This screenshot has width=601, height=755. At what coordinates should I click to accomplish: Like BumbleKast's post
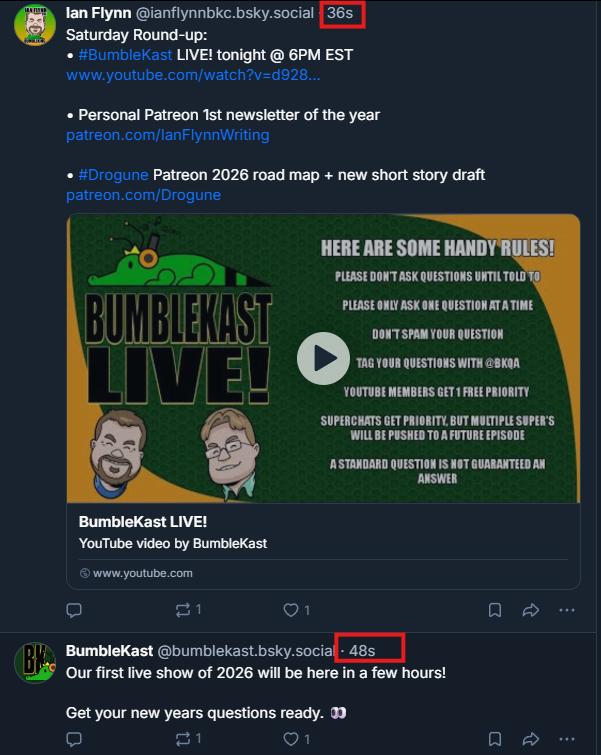click(292, 739)
